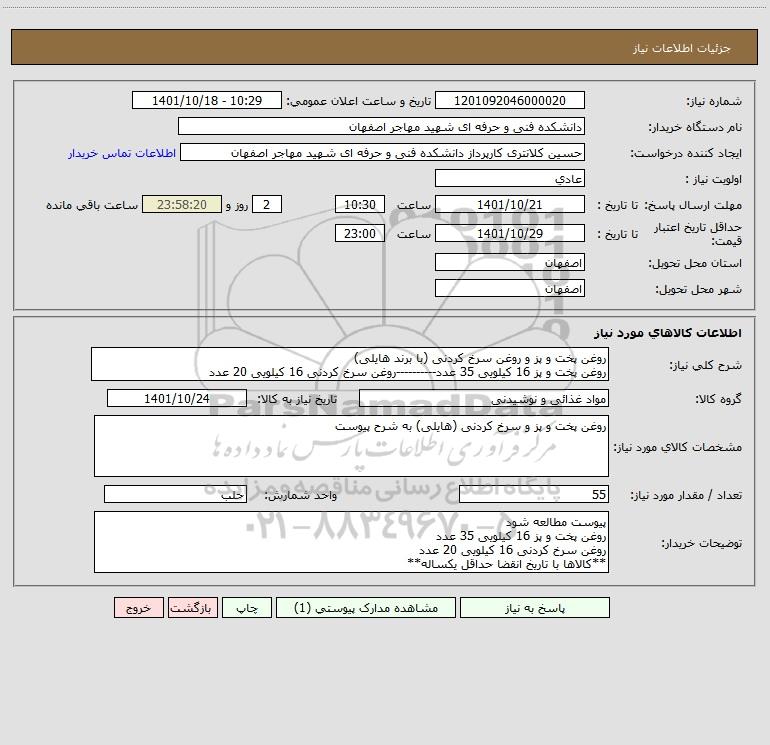The height and width of the screenshot is (745, 770).
Task: Click the چاپ print button
Action: click(247, 608)
